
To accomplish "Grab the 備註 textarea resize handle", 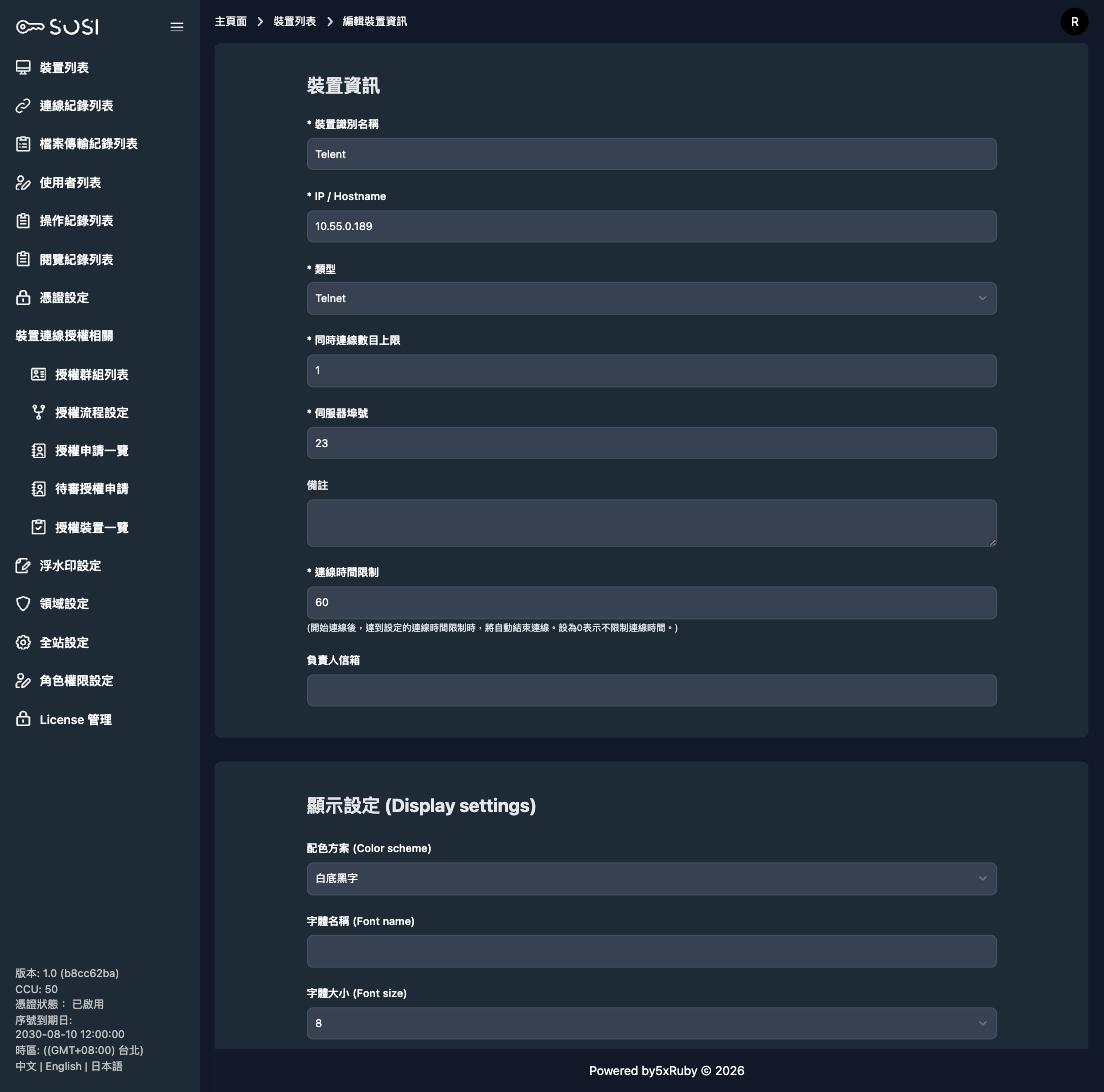I will point(992,542).
